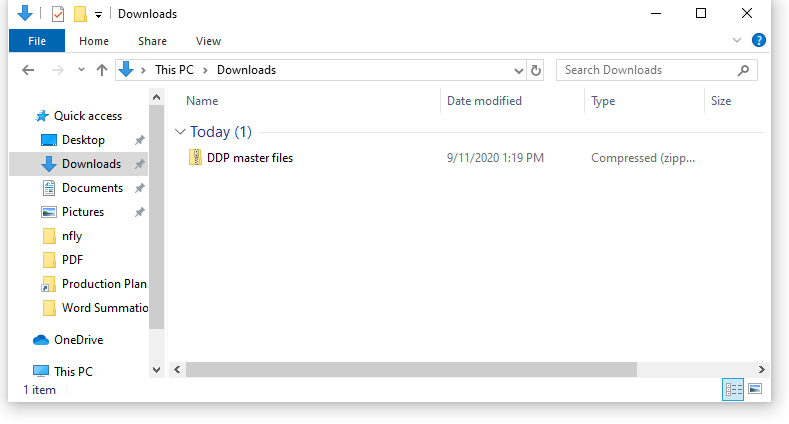Open the File menu
The image size is (789, 424).
[x=36, y=41]
